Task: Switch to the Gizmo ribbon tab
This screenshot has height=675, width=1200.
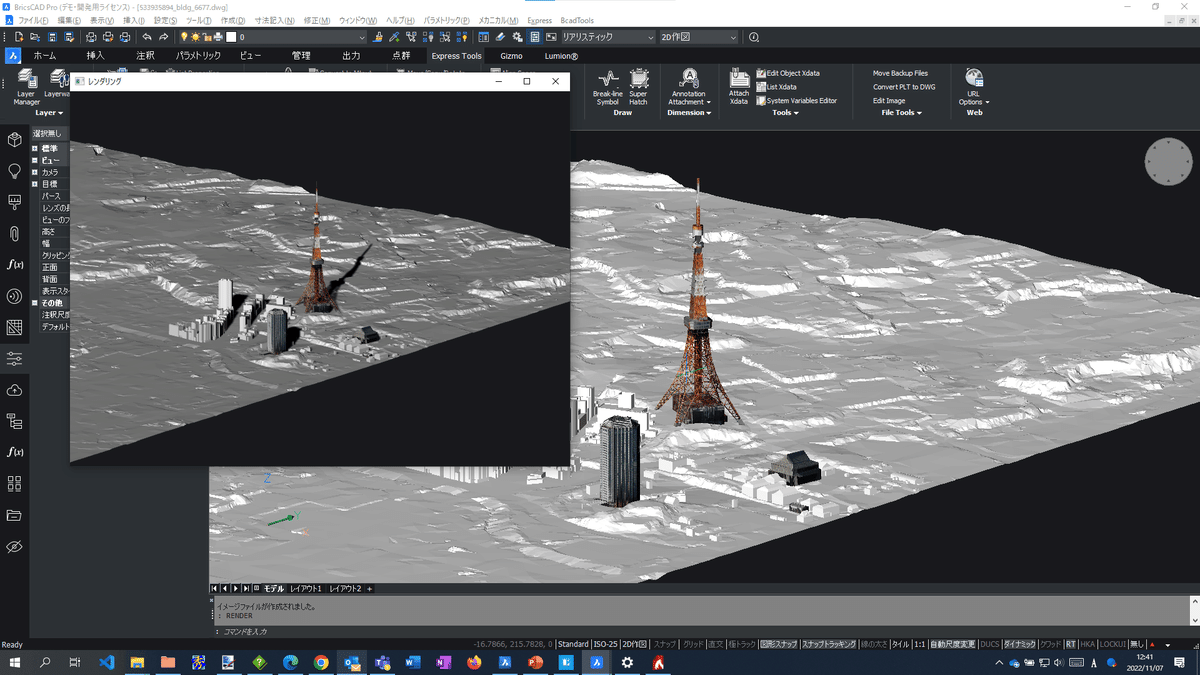Action: (x=511, y=56)
